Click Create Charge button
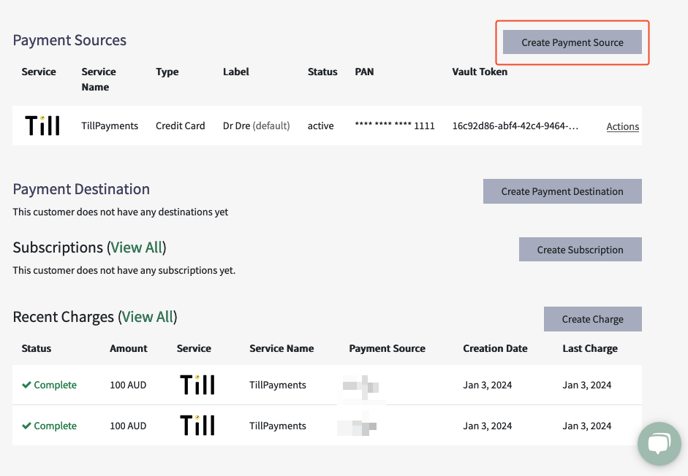 593,319
